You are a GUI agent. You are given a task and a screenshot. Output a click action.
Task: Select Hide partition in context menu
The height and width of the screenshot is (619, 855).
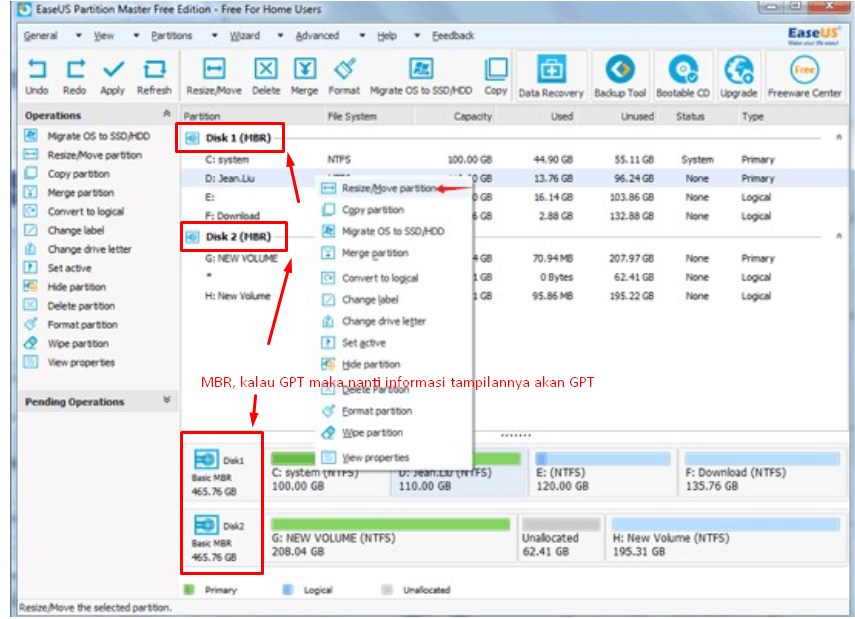point(395,364)
